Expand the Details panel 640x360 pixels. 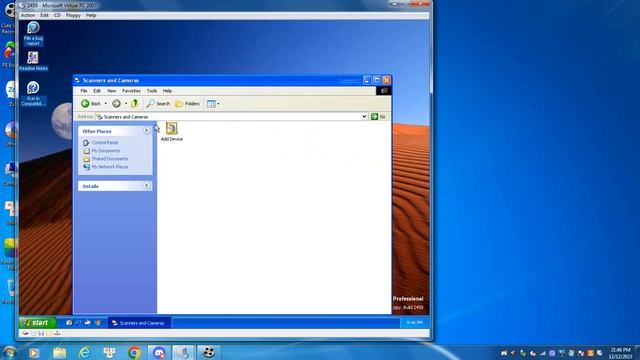click(147, 186)
